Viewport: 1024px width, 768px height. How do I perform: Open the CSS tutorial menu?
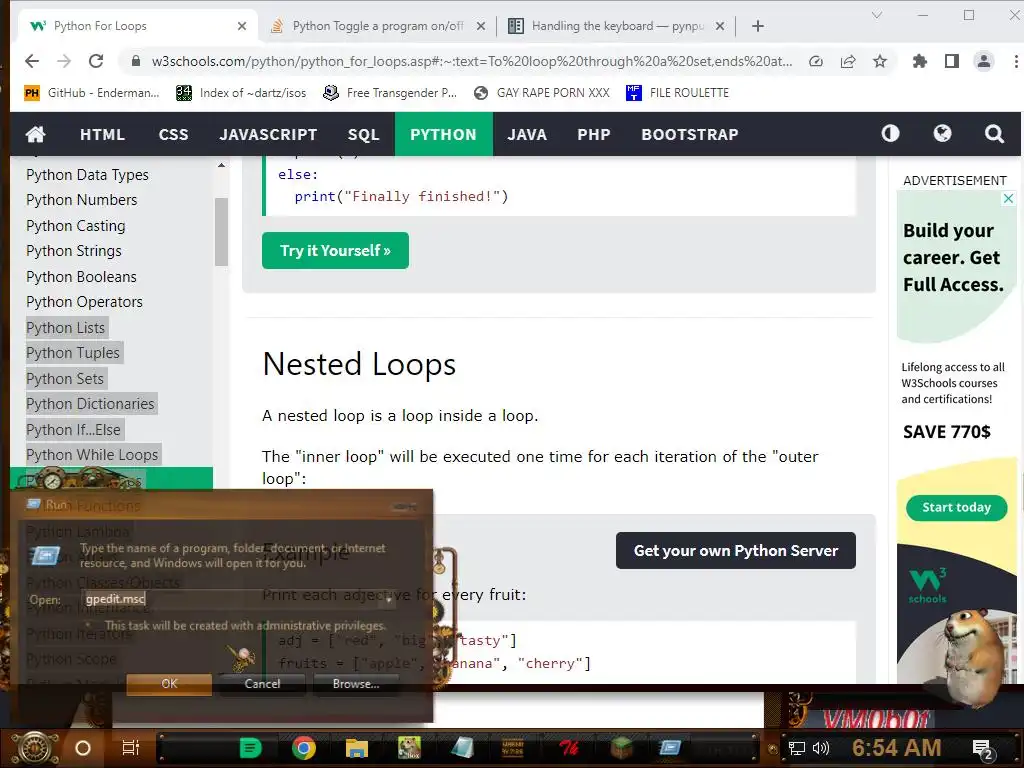[x=173, y=135]
